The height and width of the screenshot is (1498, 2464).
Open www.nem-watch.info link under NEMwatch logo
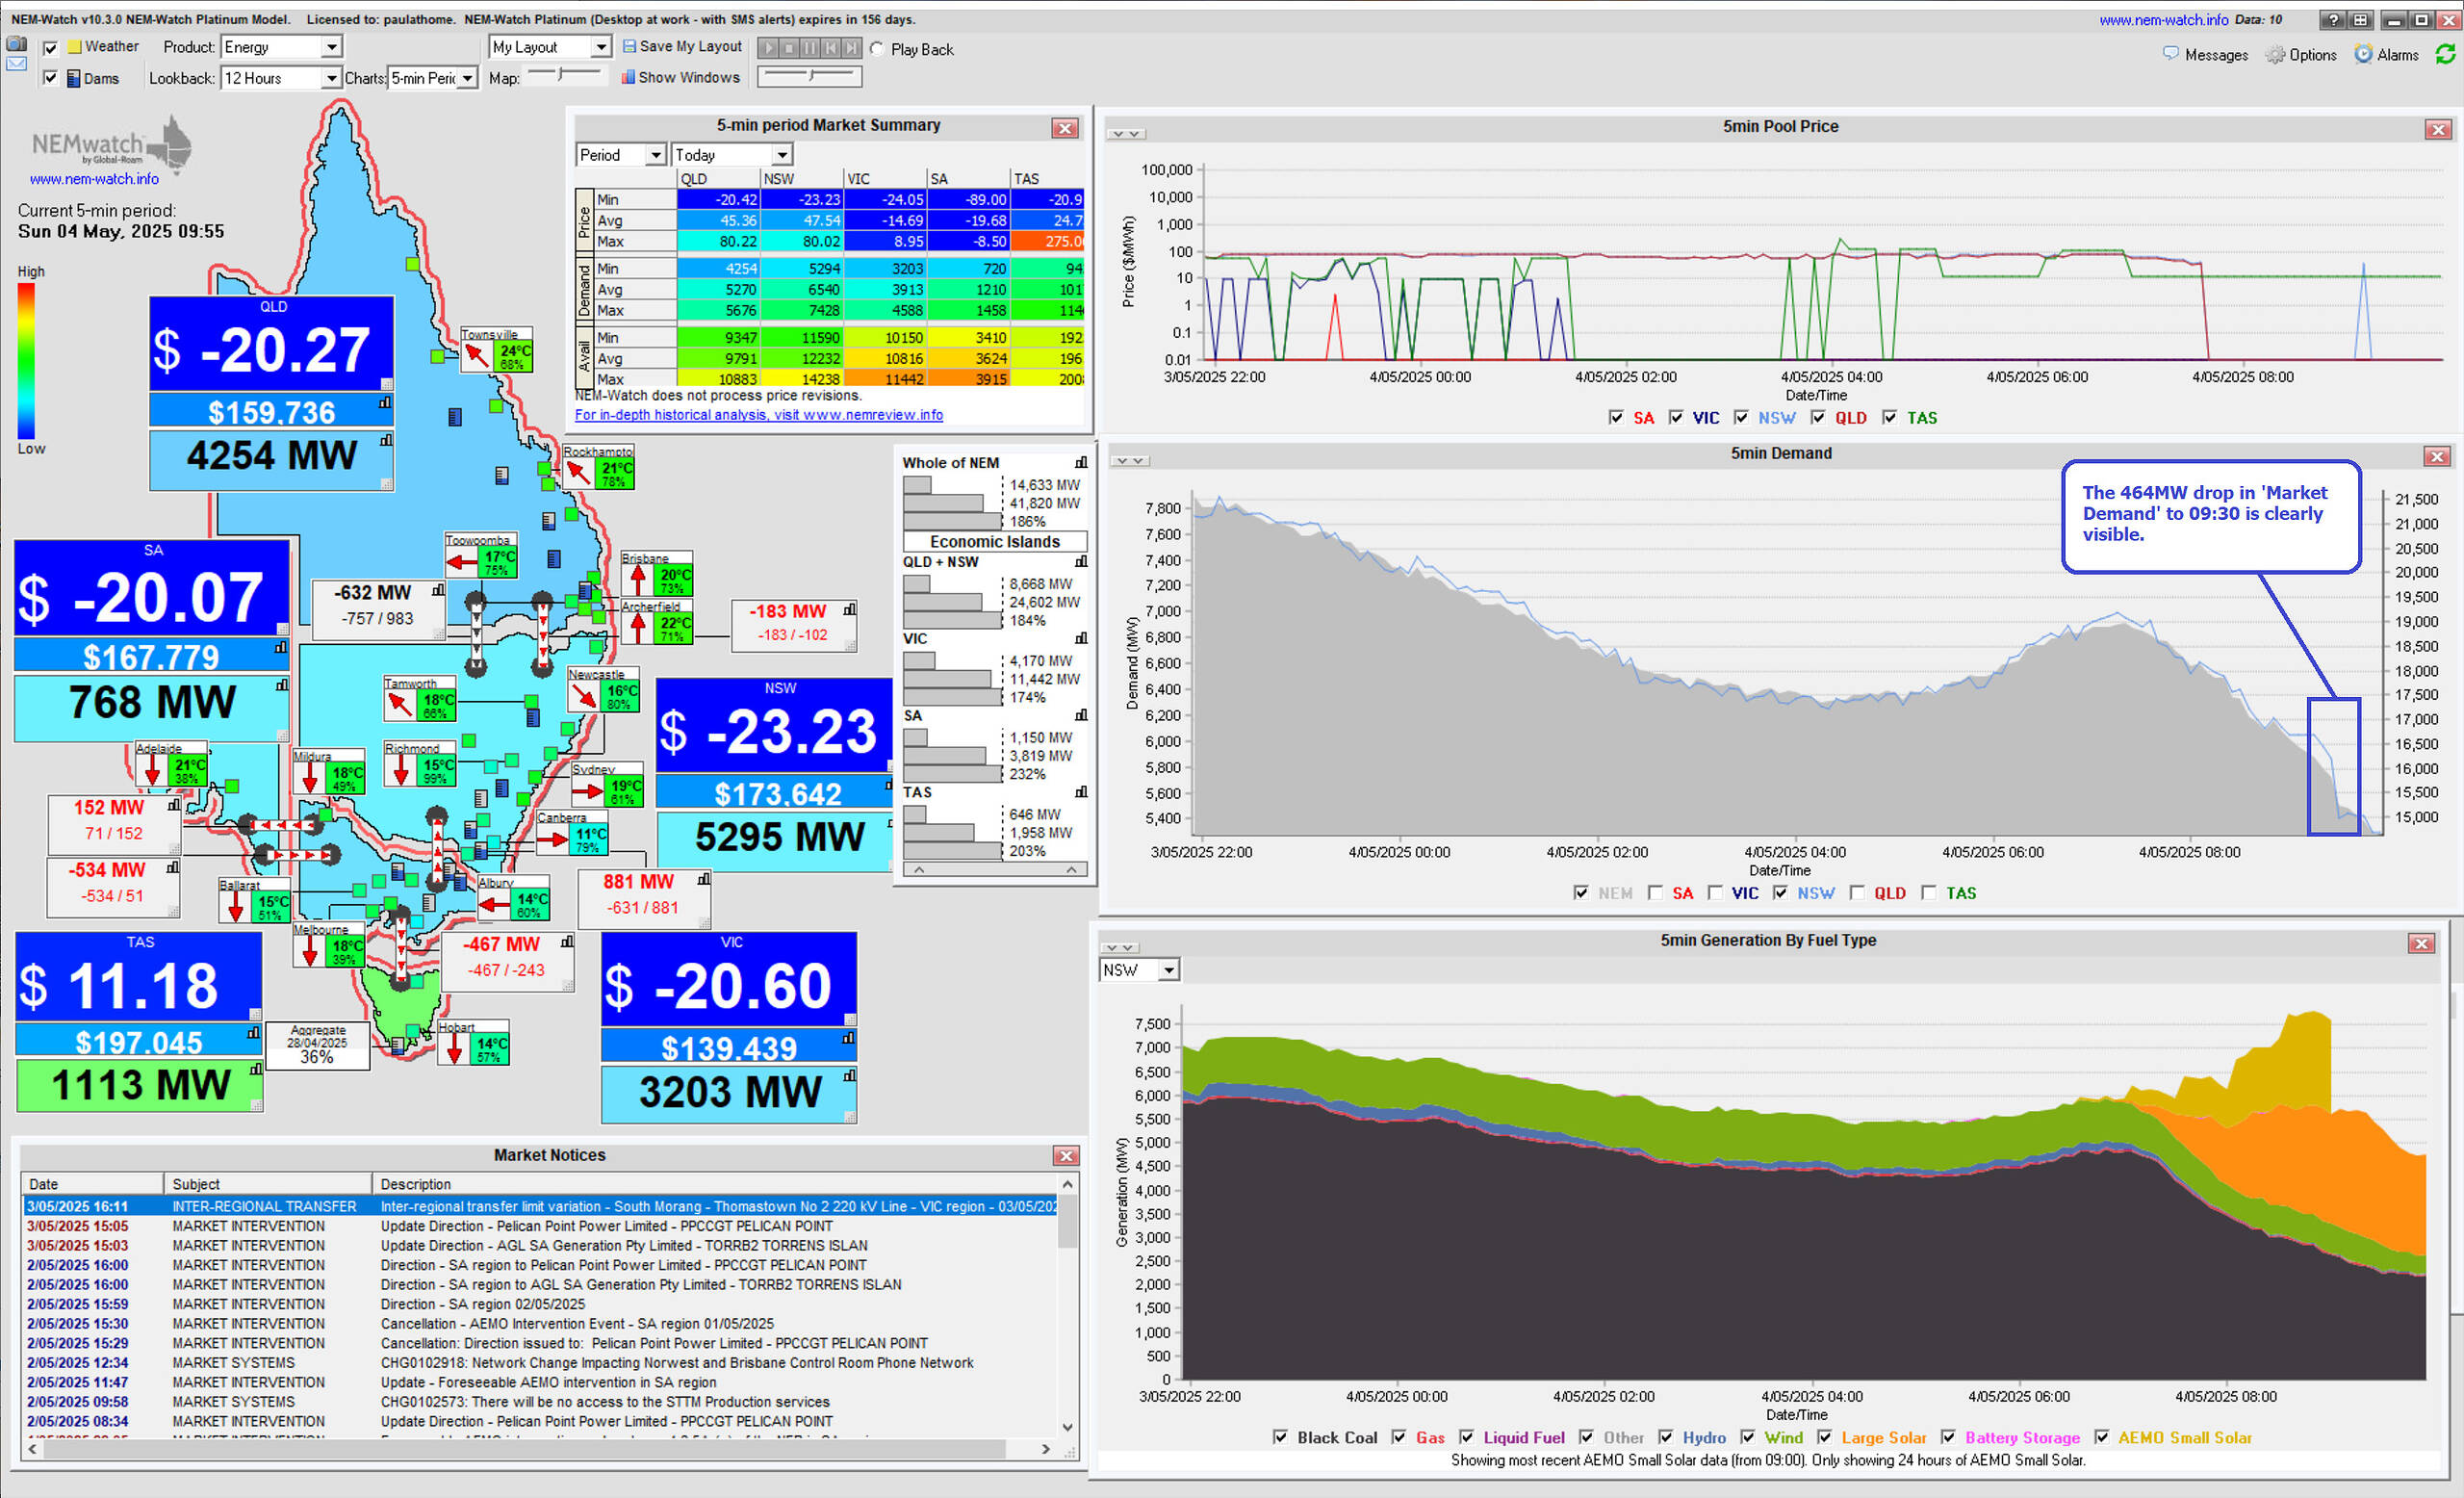[94, 179]
